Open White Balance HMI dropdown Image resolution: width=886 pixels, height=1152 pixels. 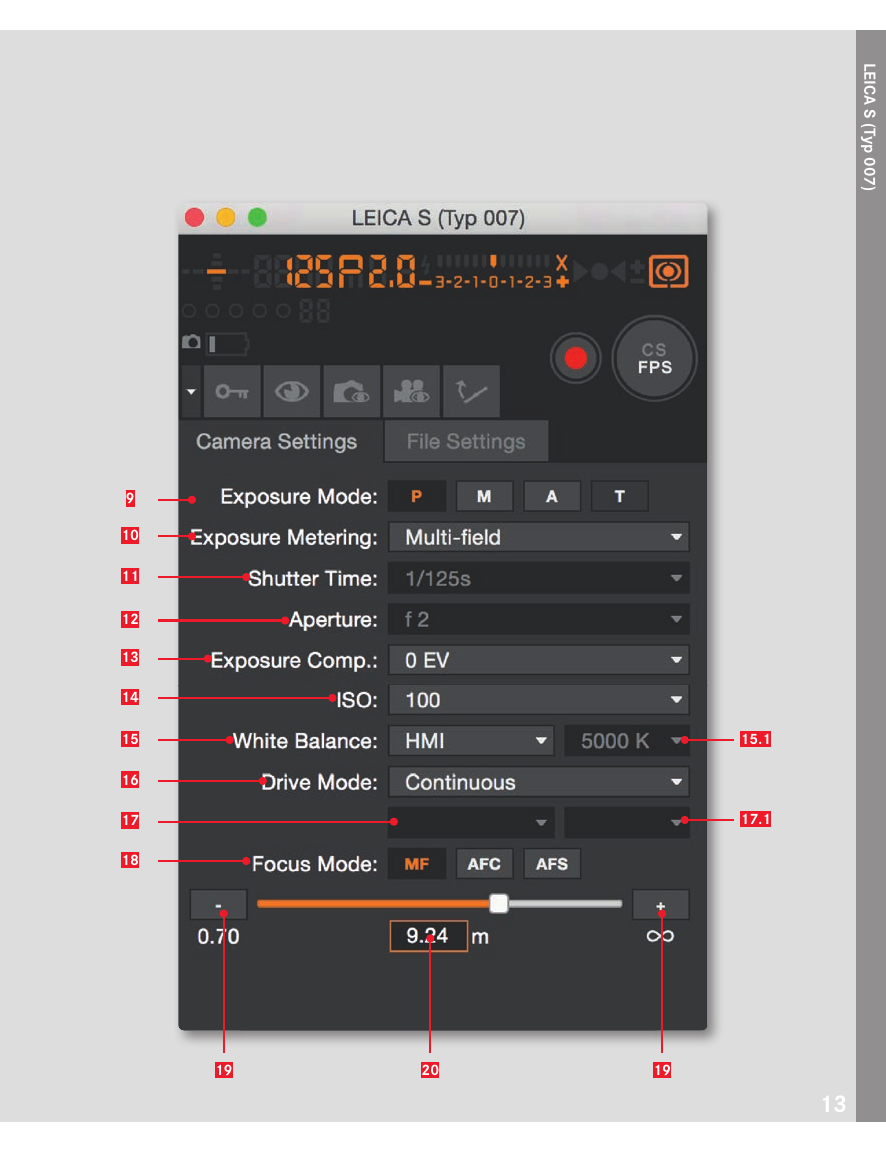pyautogui.click(x=471, y=741)
